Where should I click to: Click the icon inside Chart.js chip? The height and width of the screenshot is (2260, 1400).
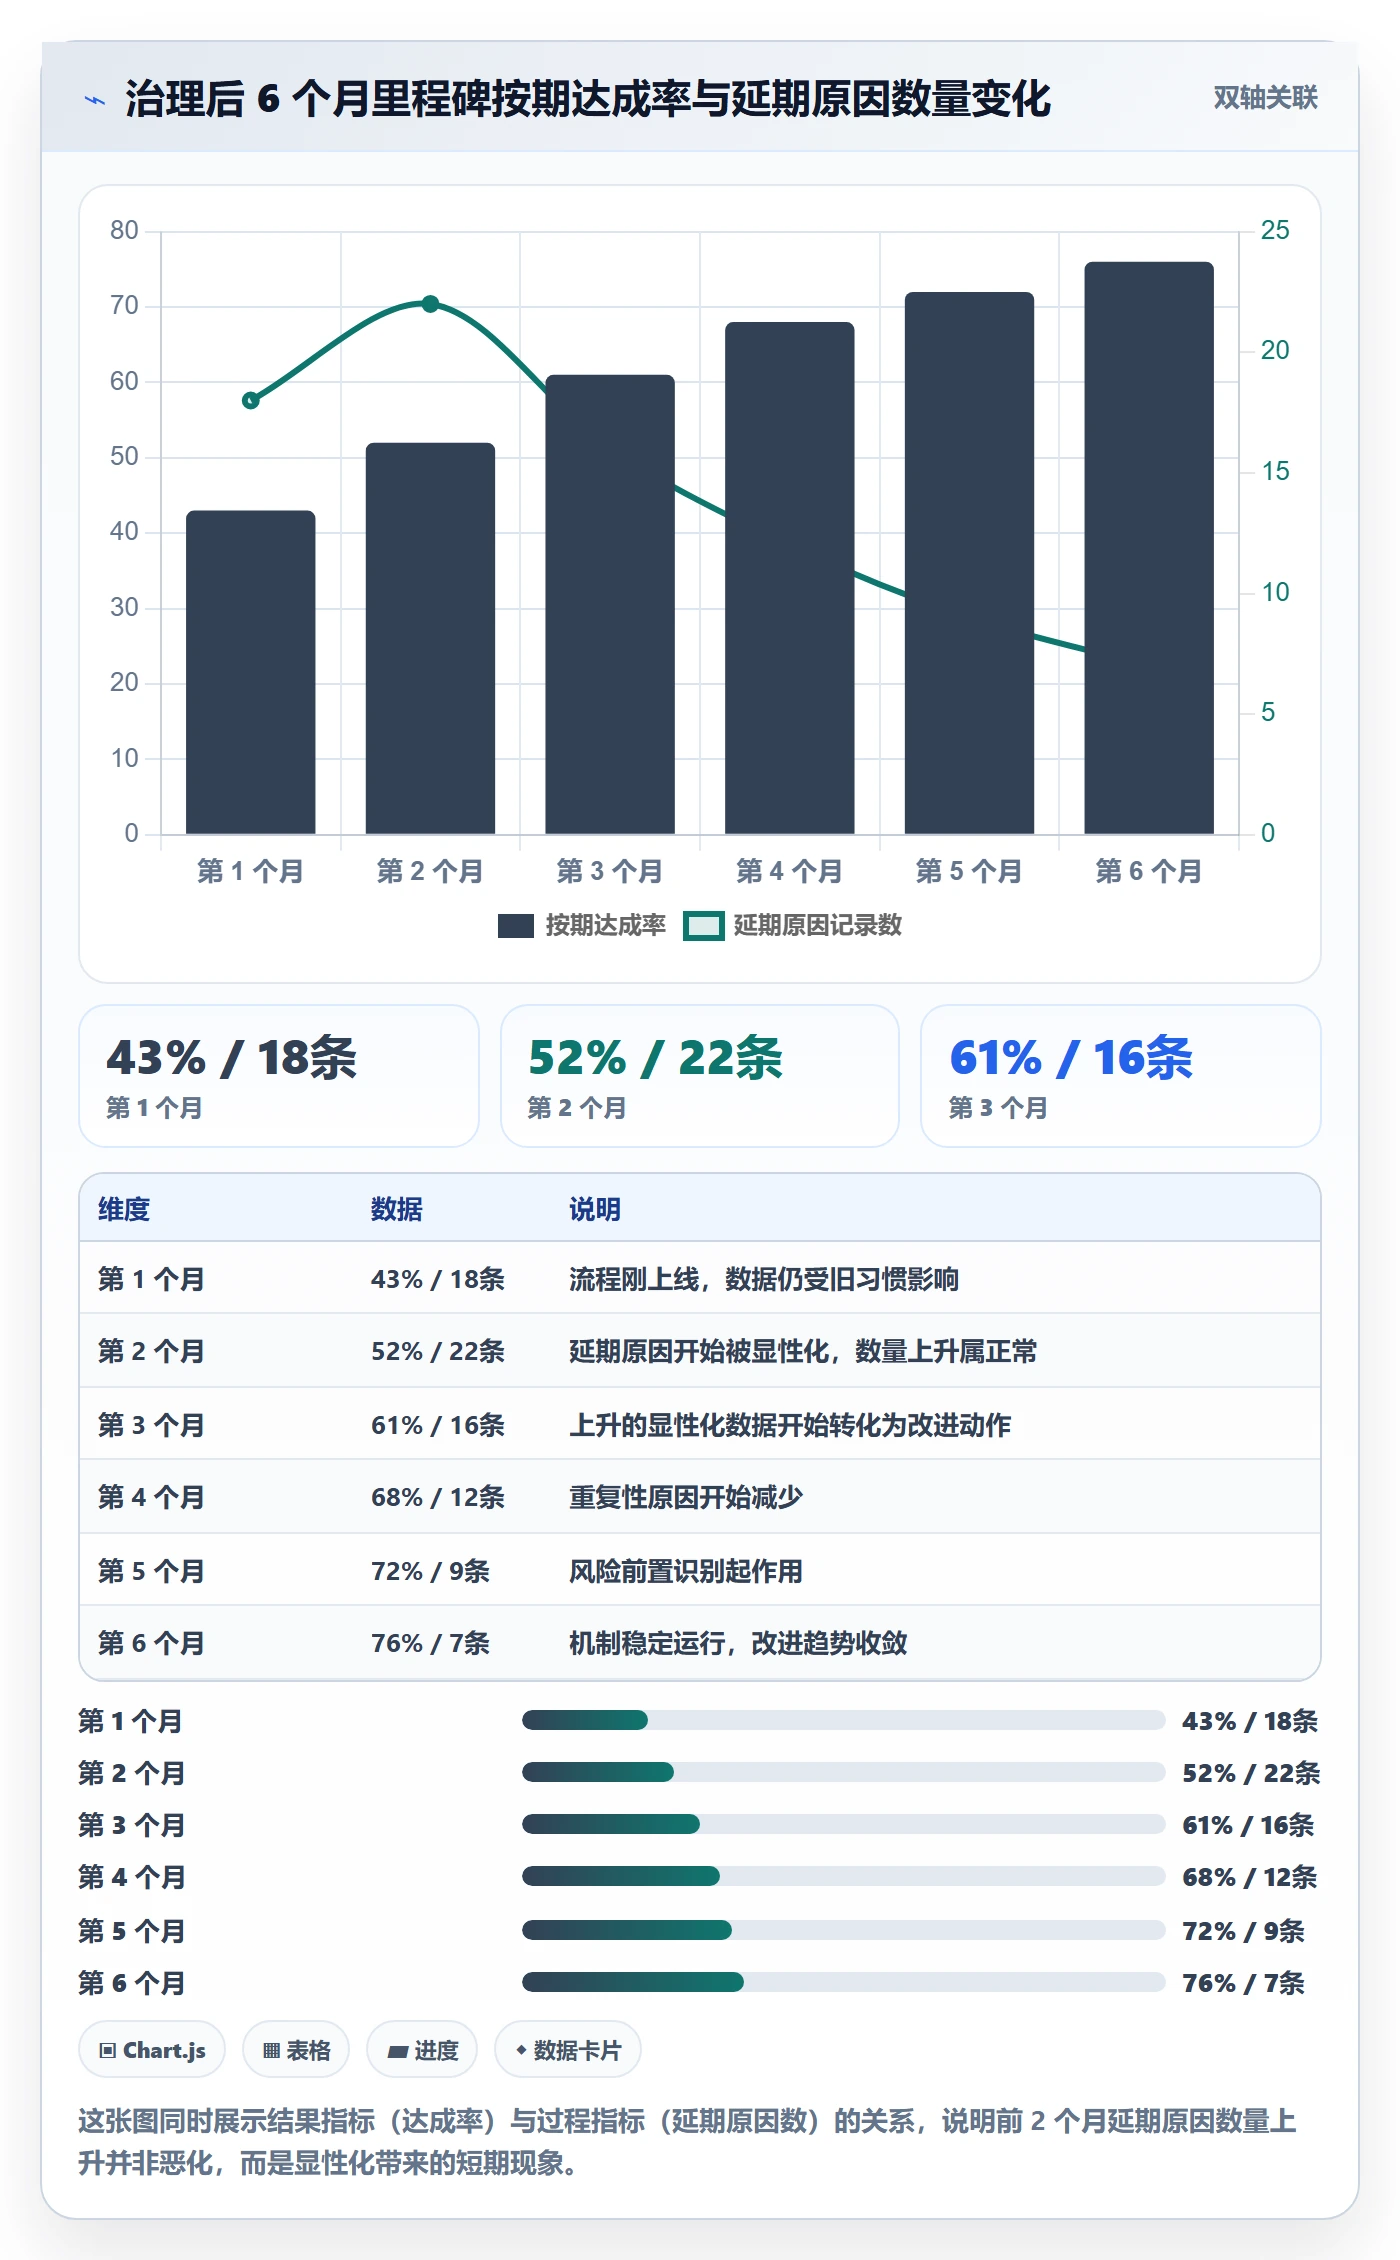pyautogui.click(x=108, y=2051)
